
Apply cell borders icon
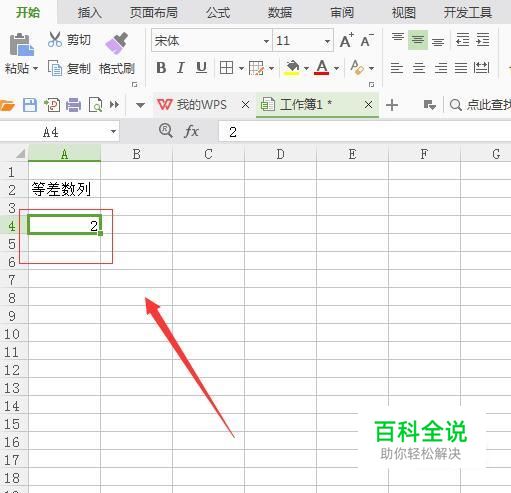tap(226, 68)
